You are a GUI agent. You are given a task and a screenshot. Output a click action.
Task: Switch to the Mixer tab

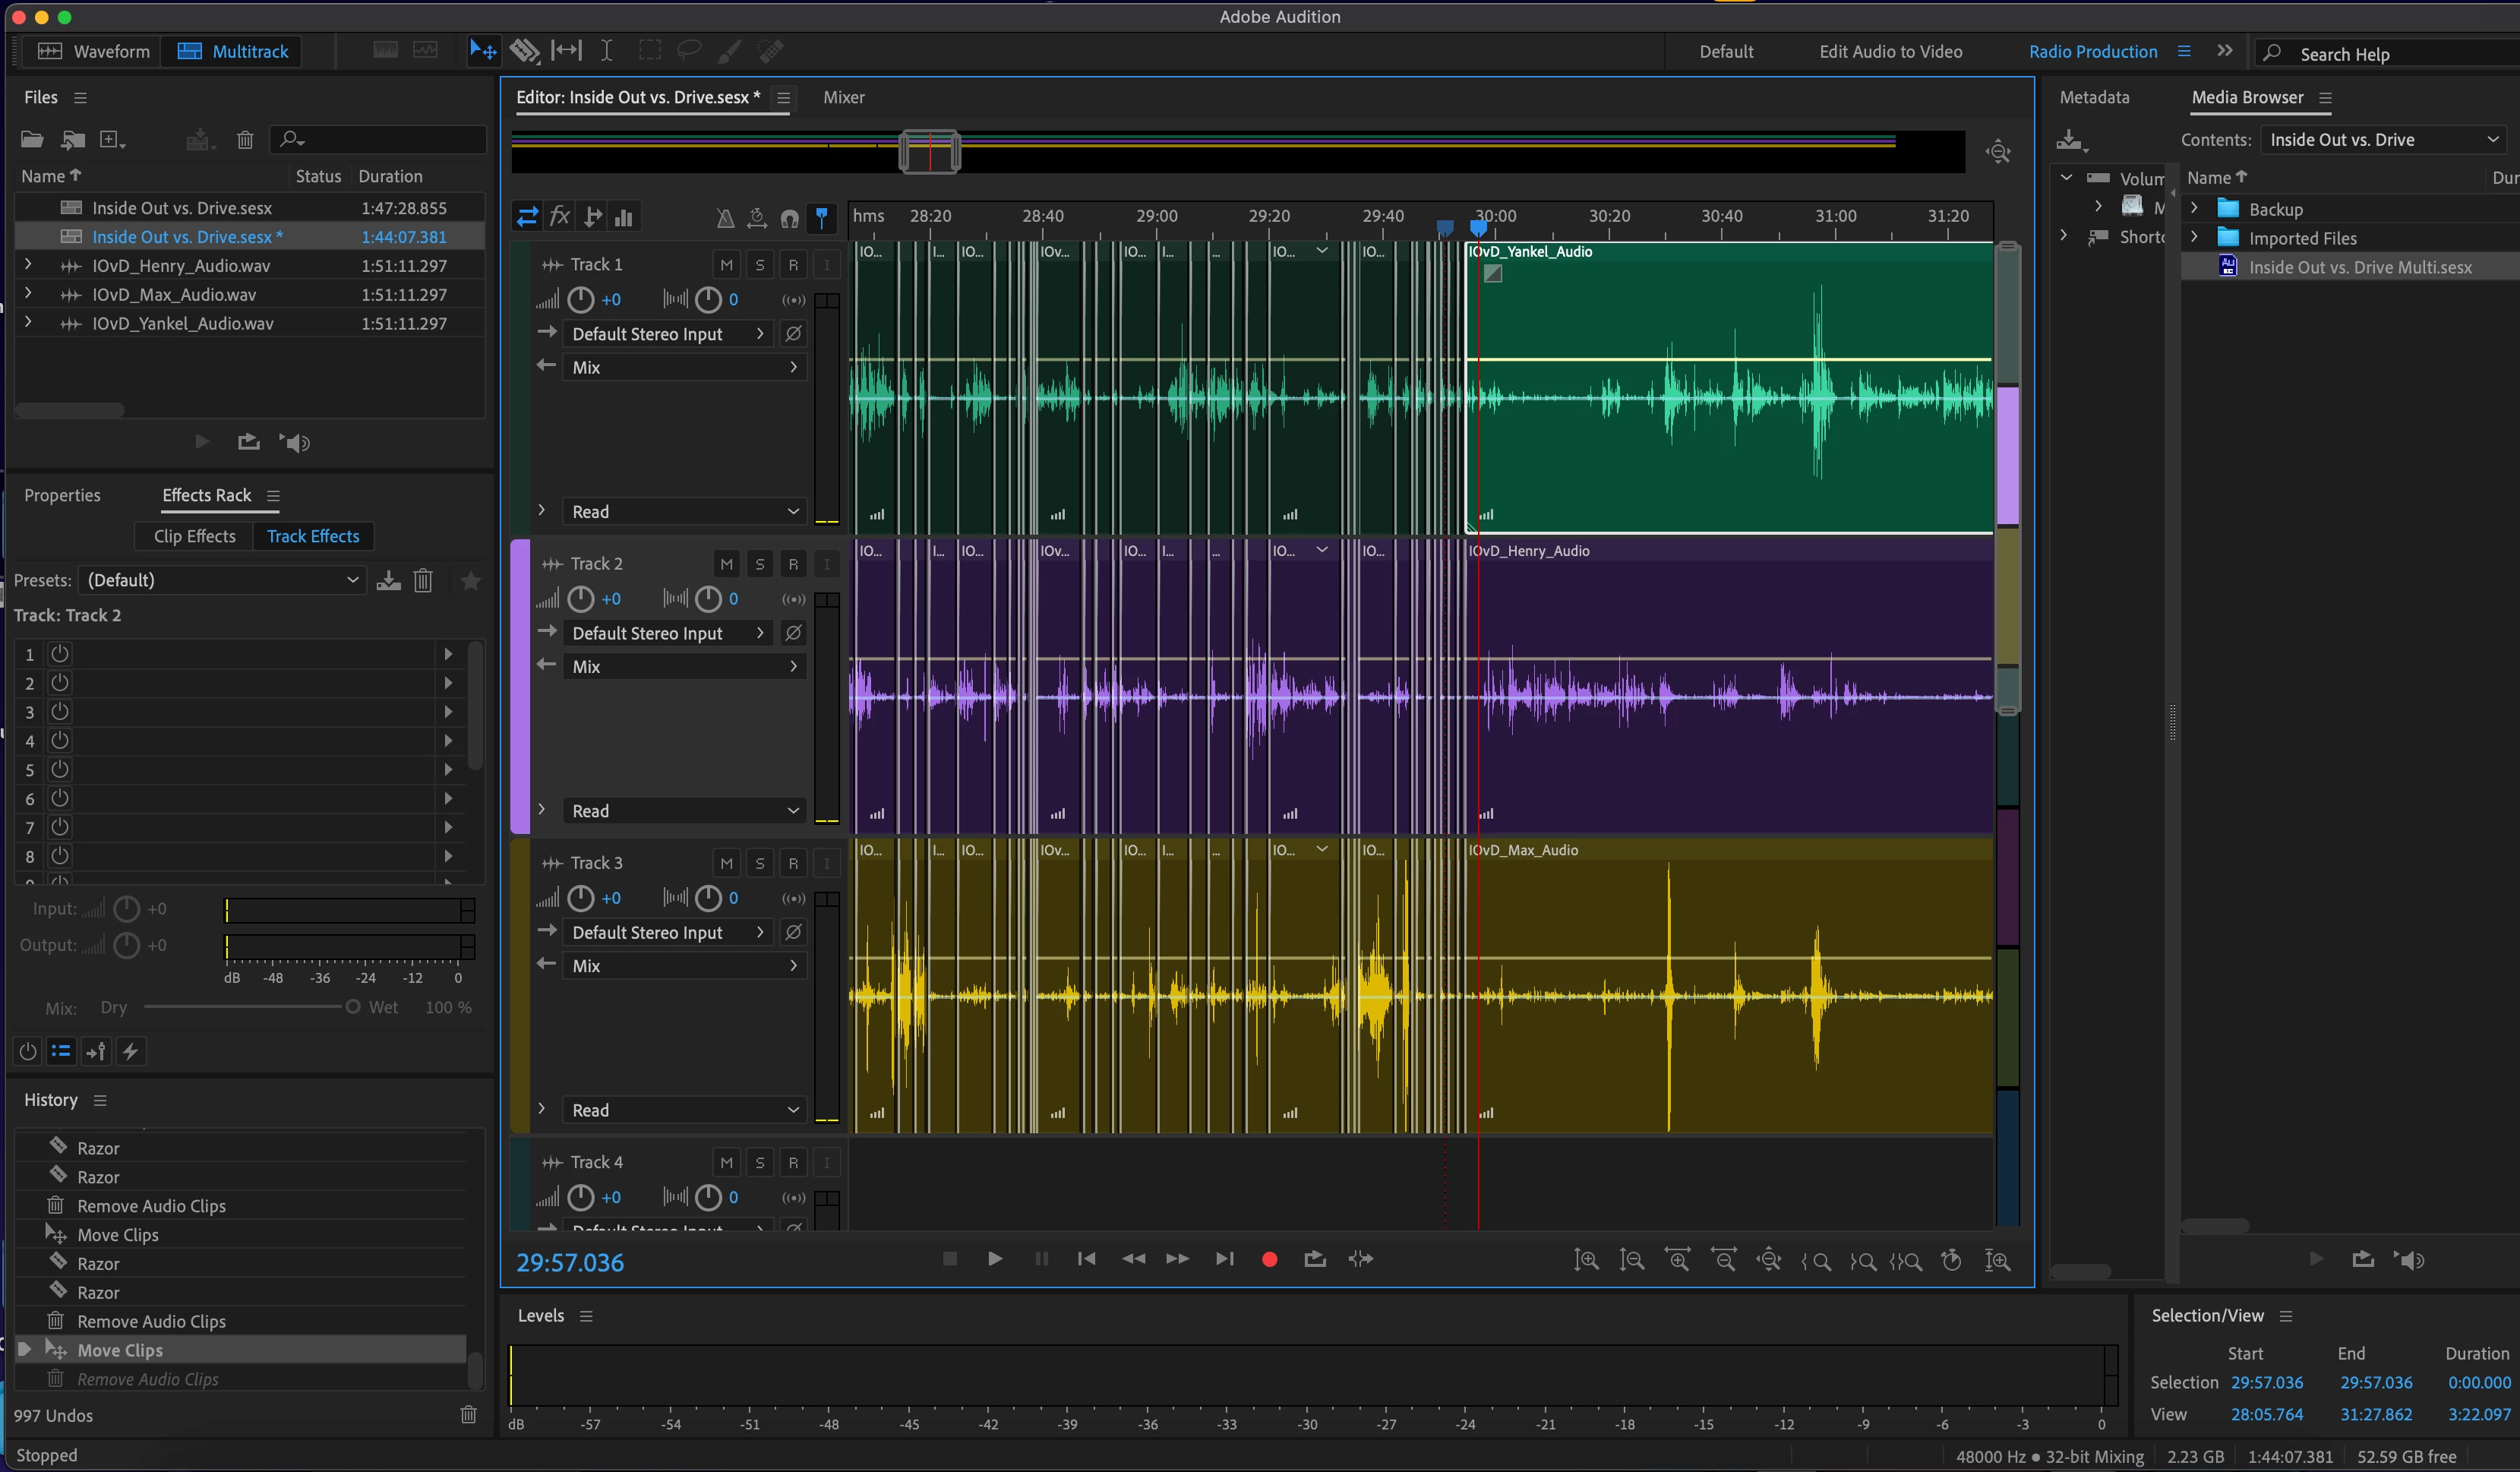point(843,97)
